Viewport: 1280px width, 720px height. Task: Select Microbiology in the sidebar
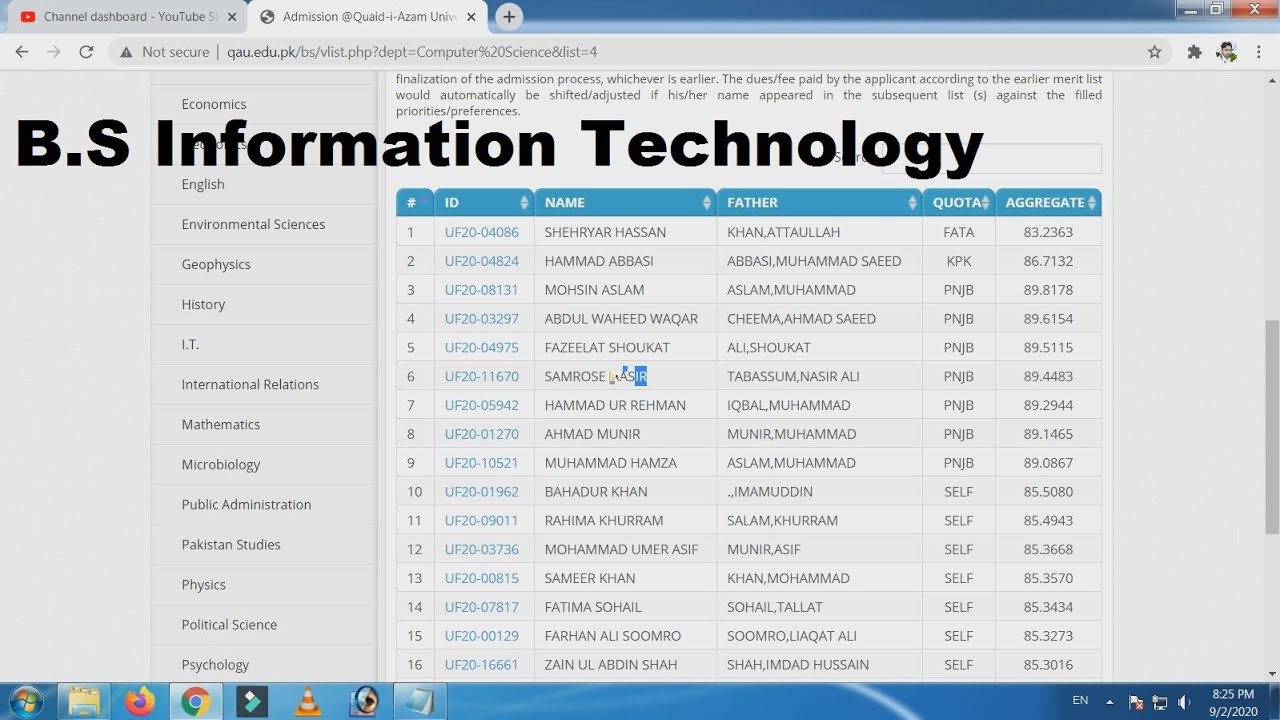point(221,464)
